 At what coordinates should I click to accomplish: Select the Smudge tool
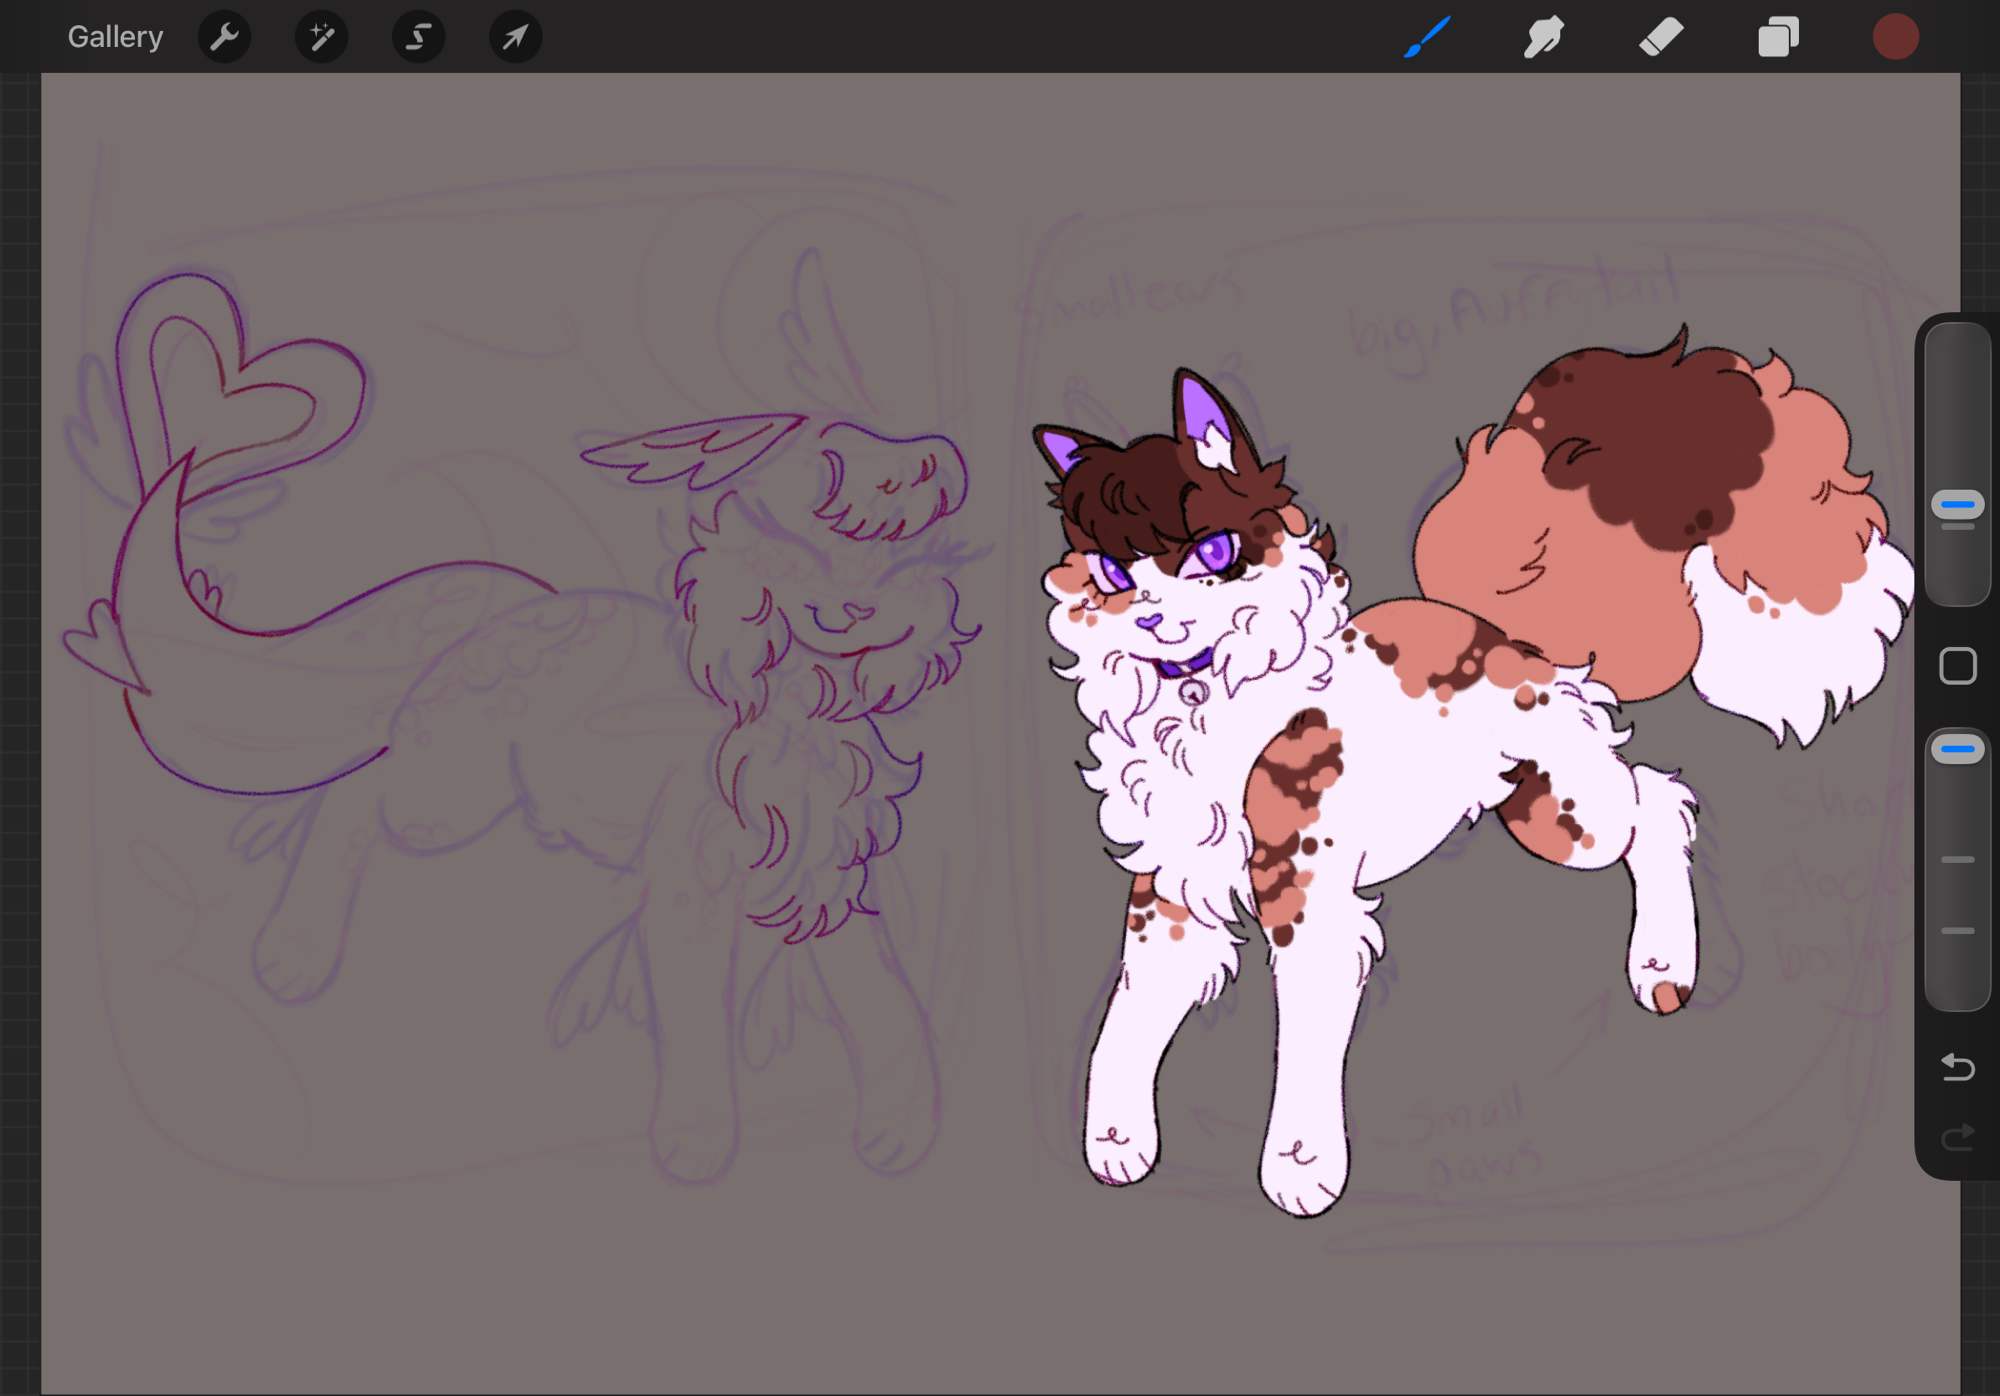tap(1543, 37)
